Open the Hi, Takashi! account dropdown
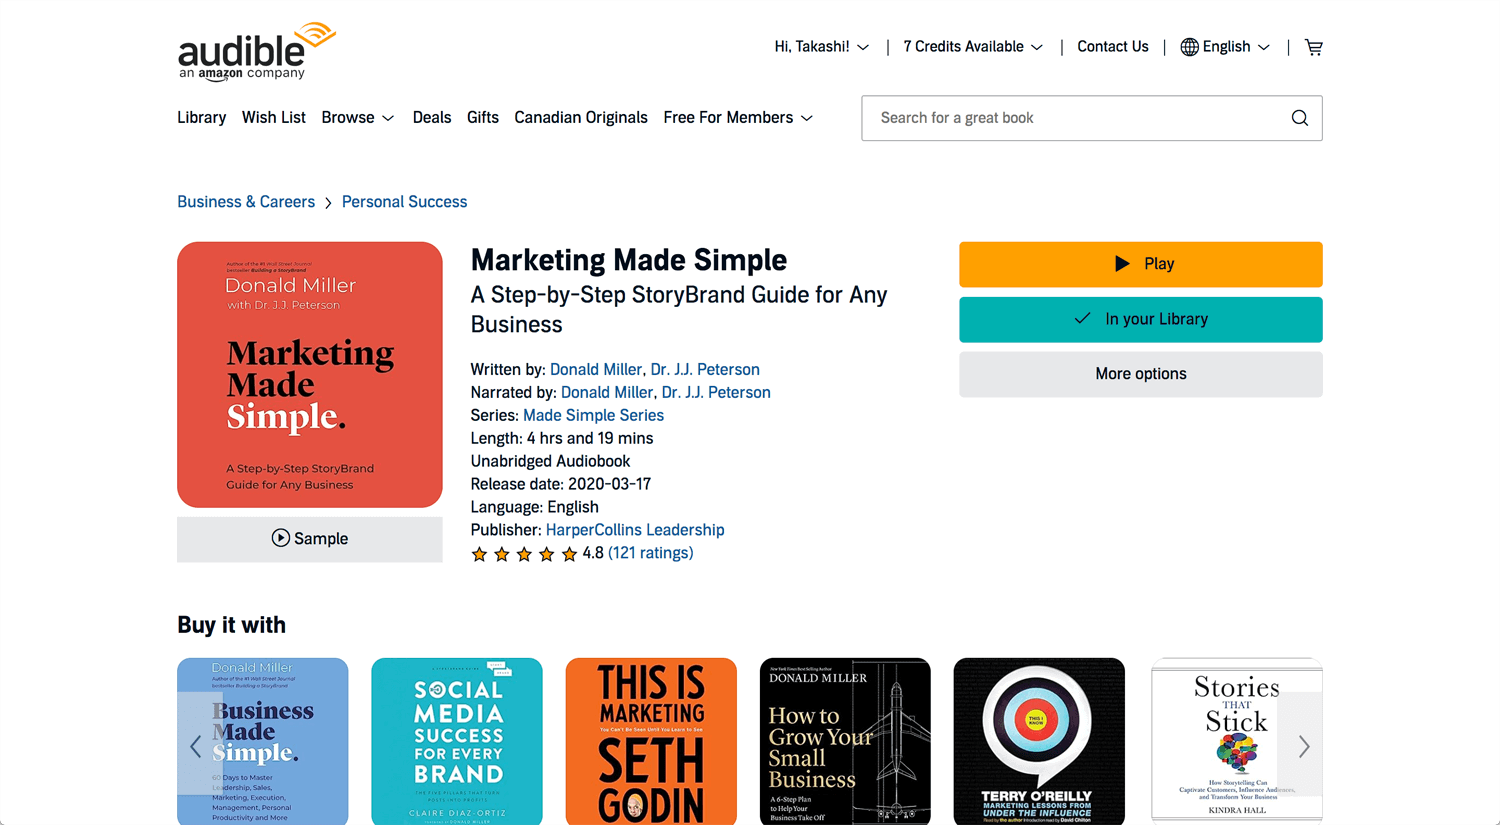 point(822,47)
